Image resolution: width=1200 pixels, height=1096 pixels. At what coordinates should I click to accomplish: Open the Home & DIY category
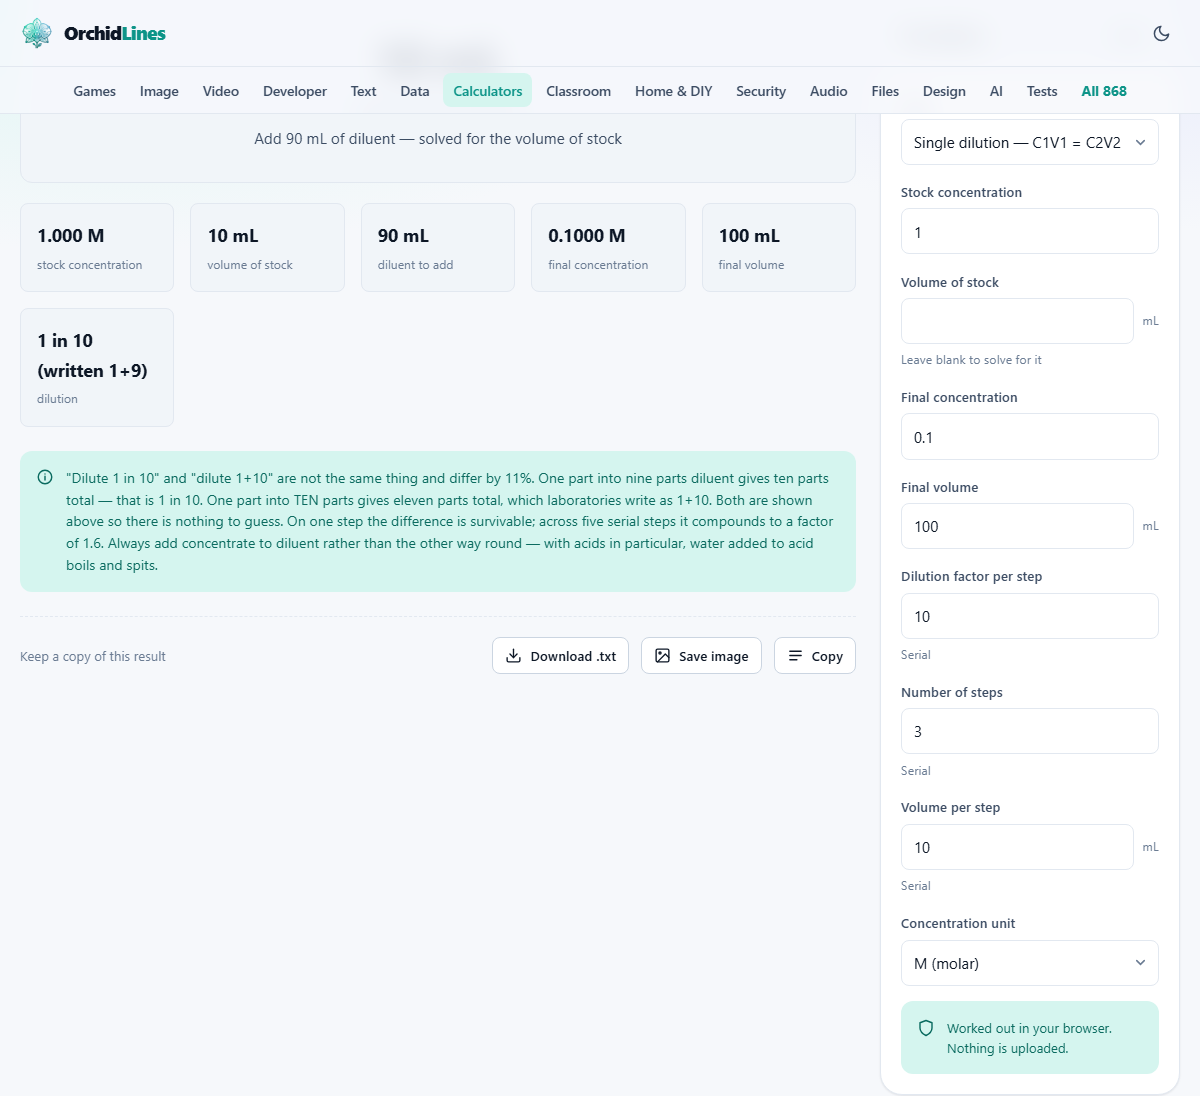673,91
